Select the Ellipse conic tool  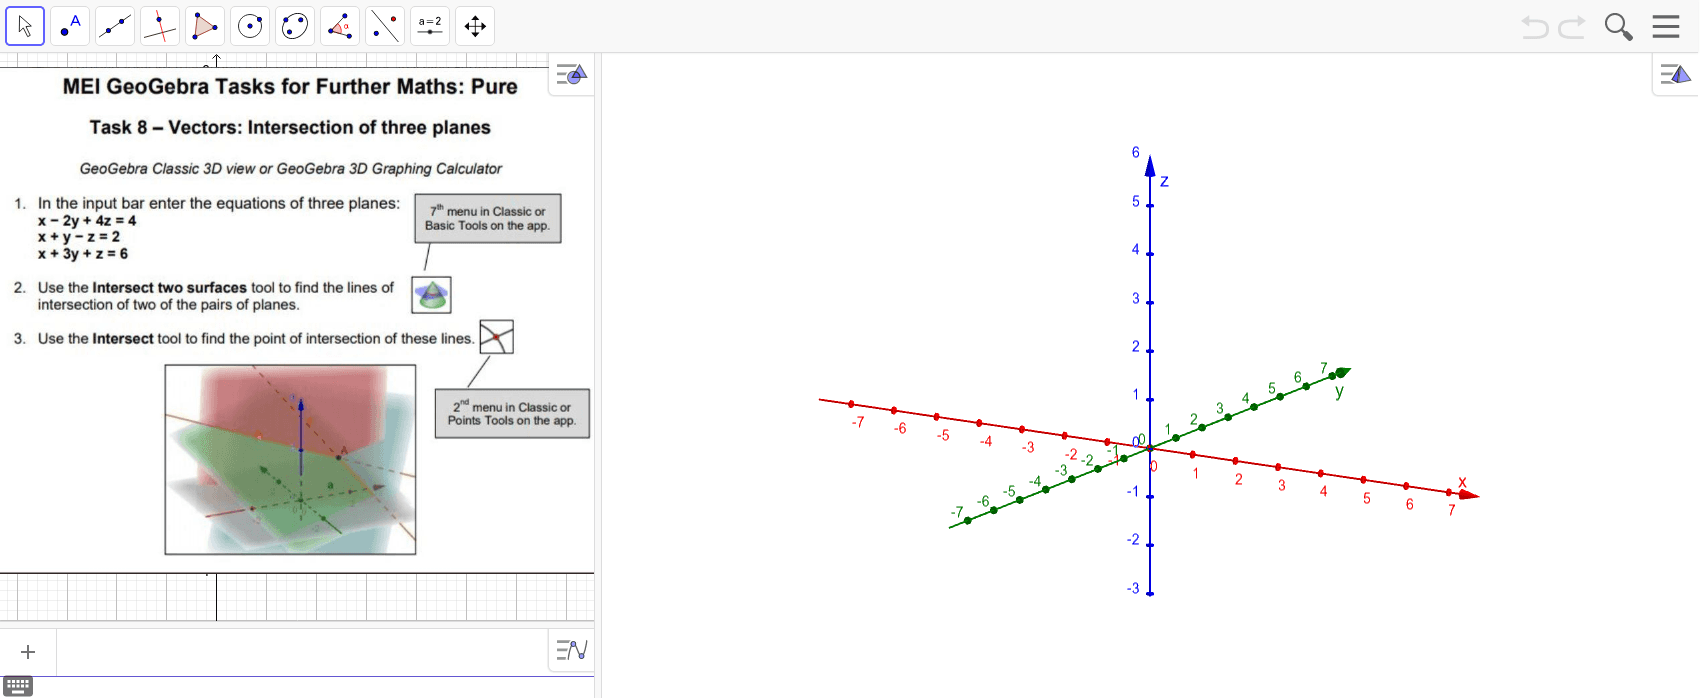tap(295, 26)
